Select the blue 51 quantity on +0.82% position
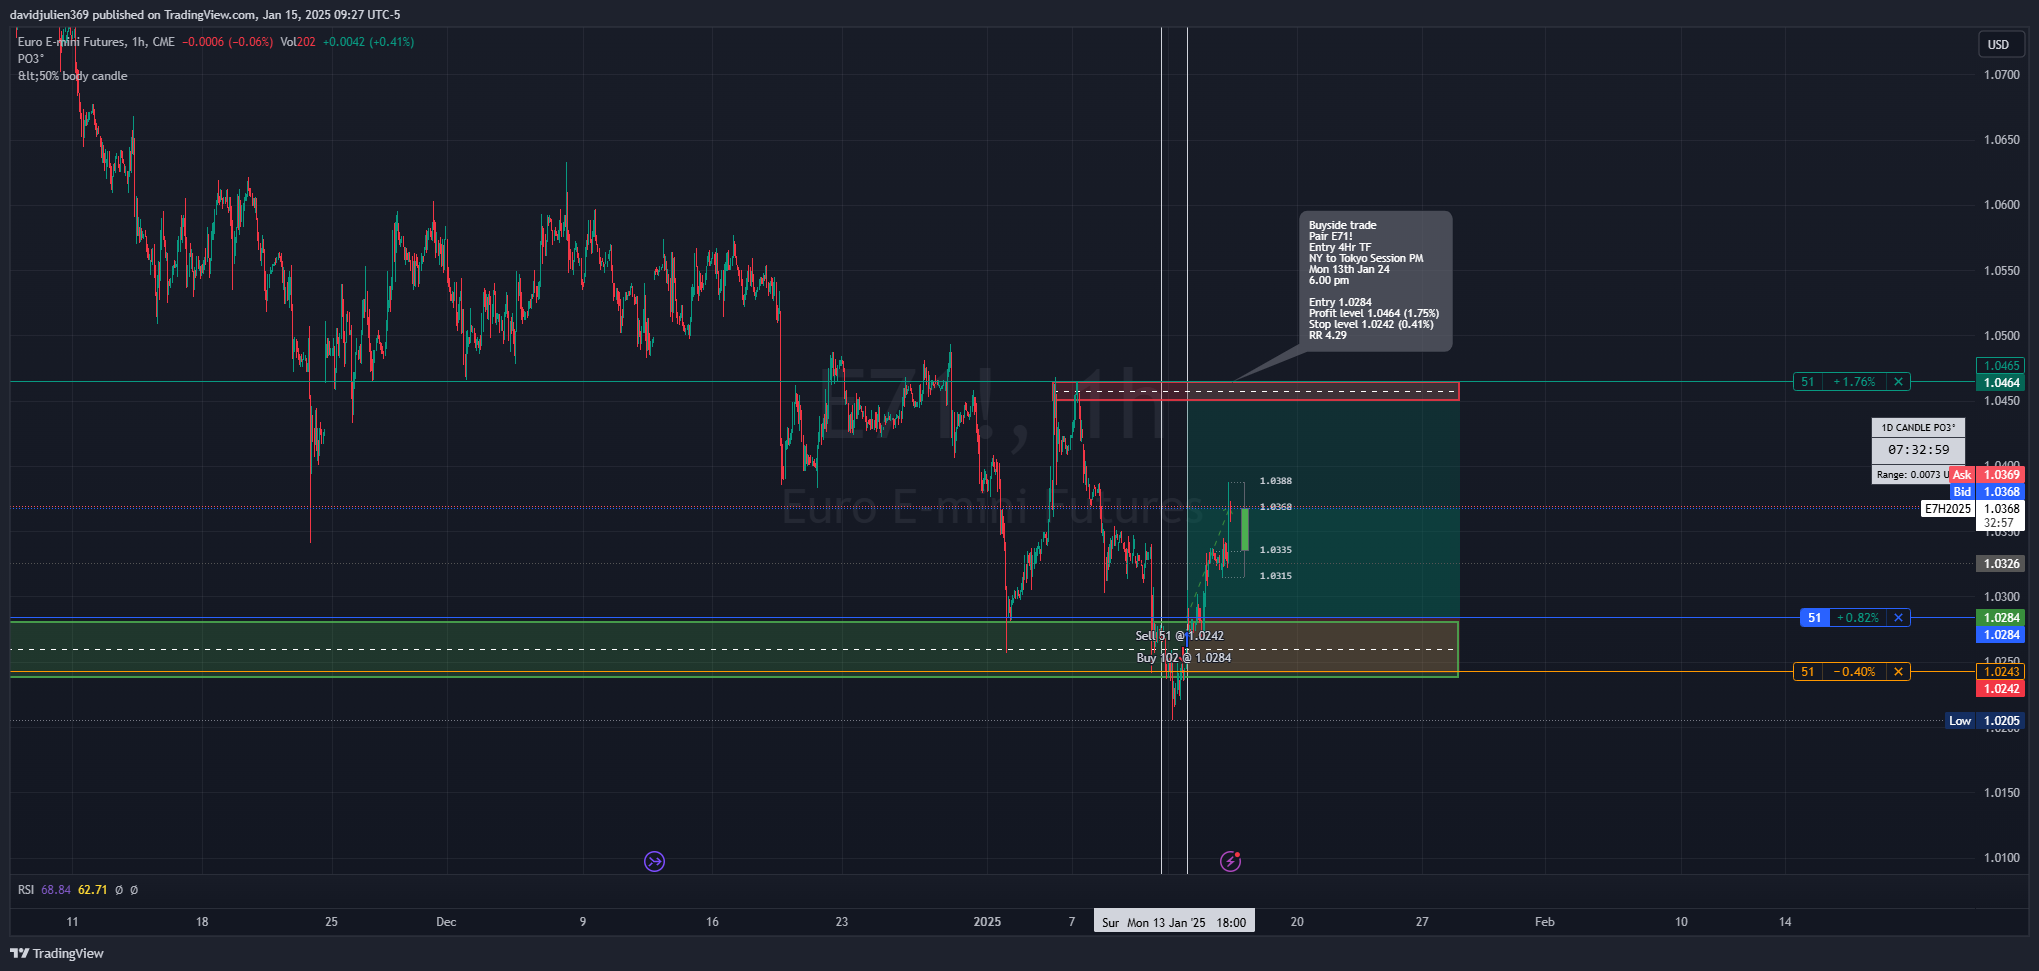The width and height of the screenshot is (2039, 971). (1814, 618)
